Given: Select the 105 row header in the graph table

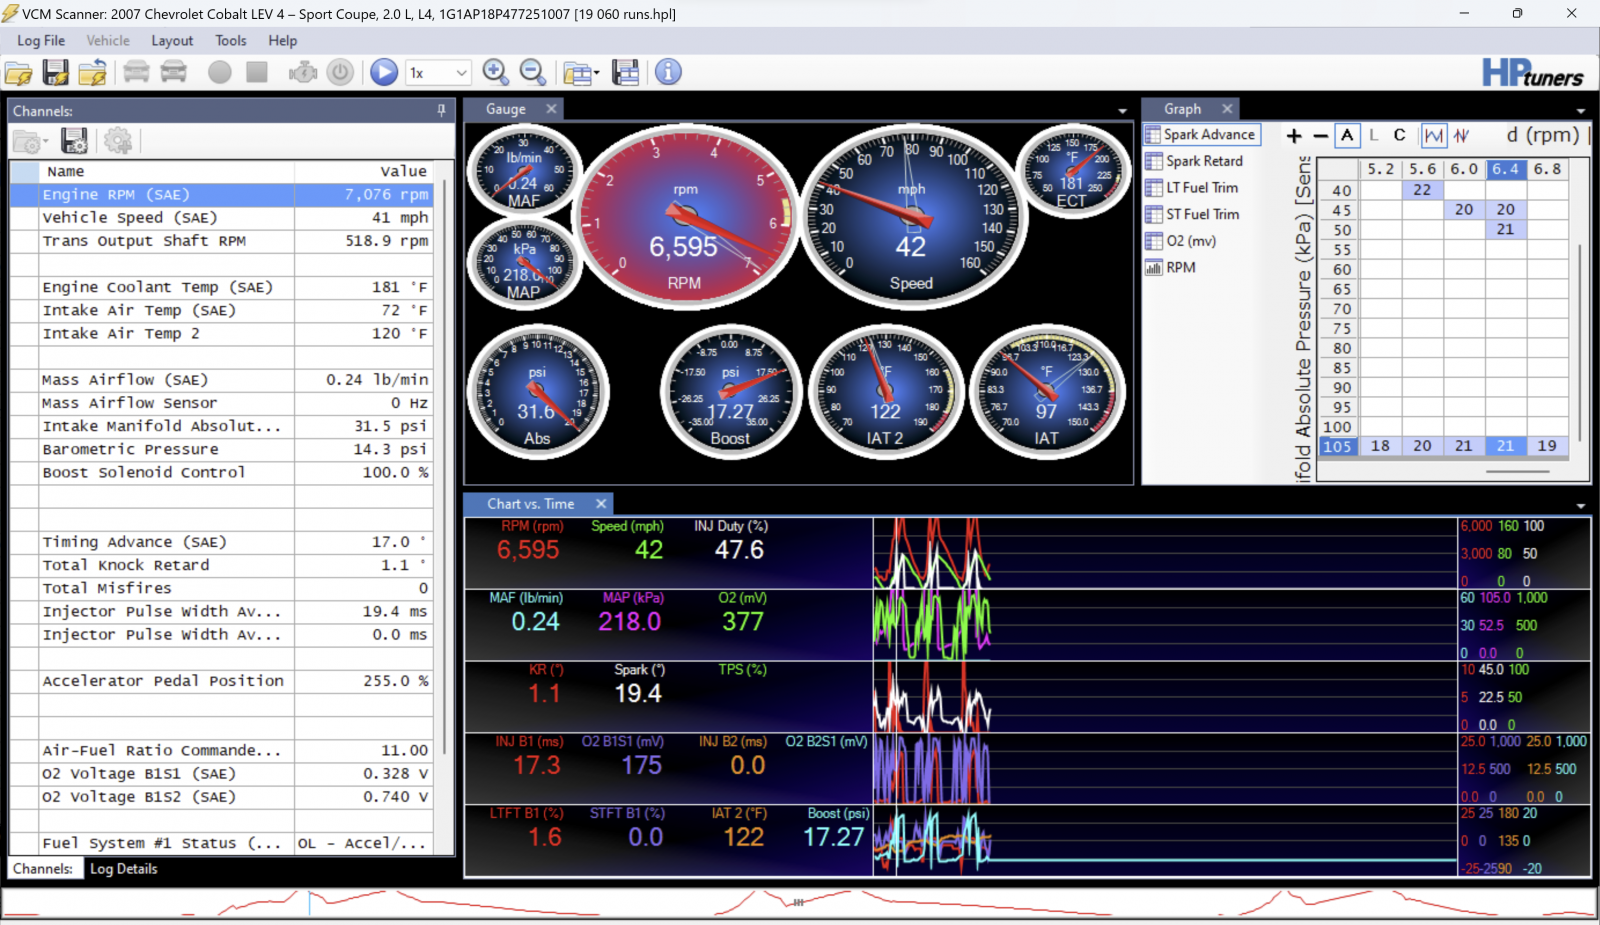Looking at the screenshot, I should coord(1338,446).
